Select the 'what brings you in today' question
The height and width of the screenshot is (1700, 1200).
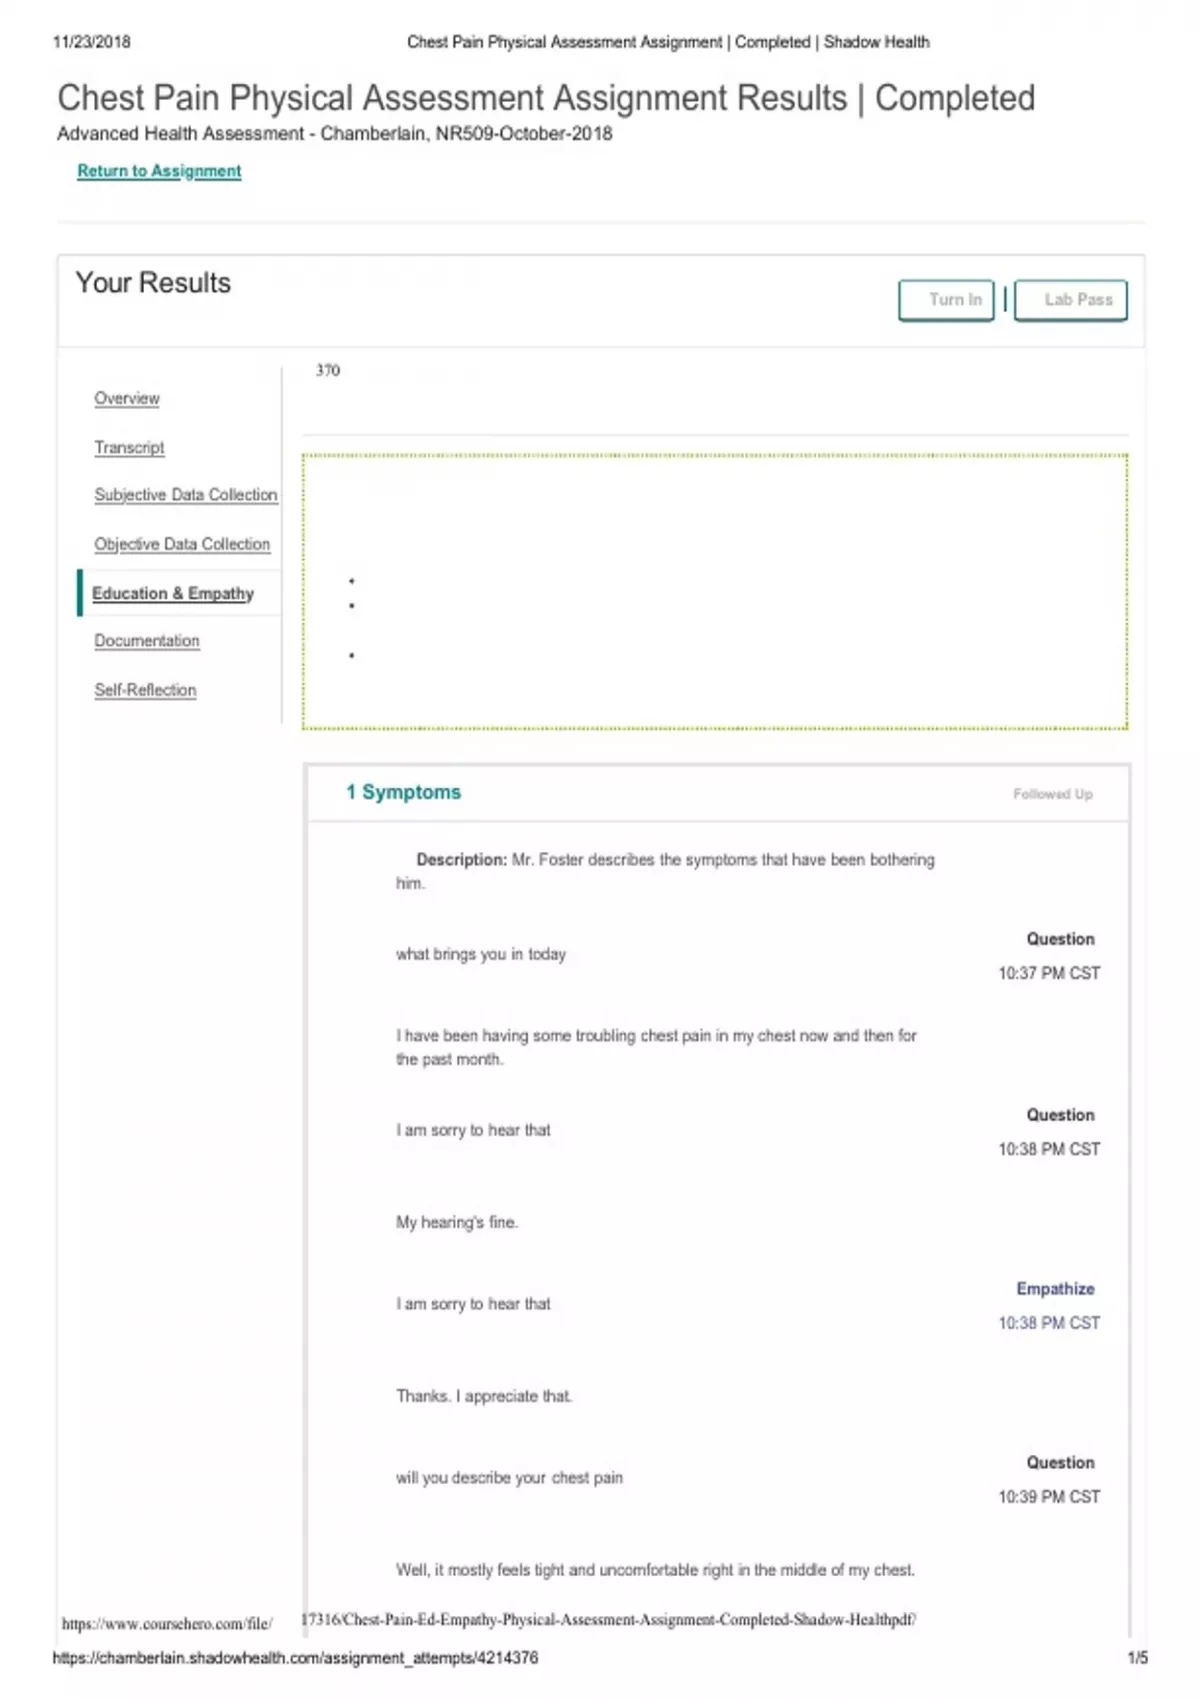pos(481,954)
